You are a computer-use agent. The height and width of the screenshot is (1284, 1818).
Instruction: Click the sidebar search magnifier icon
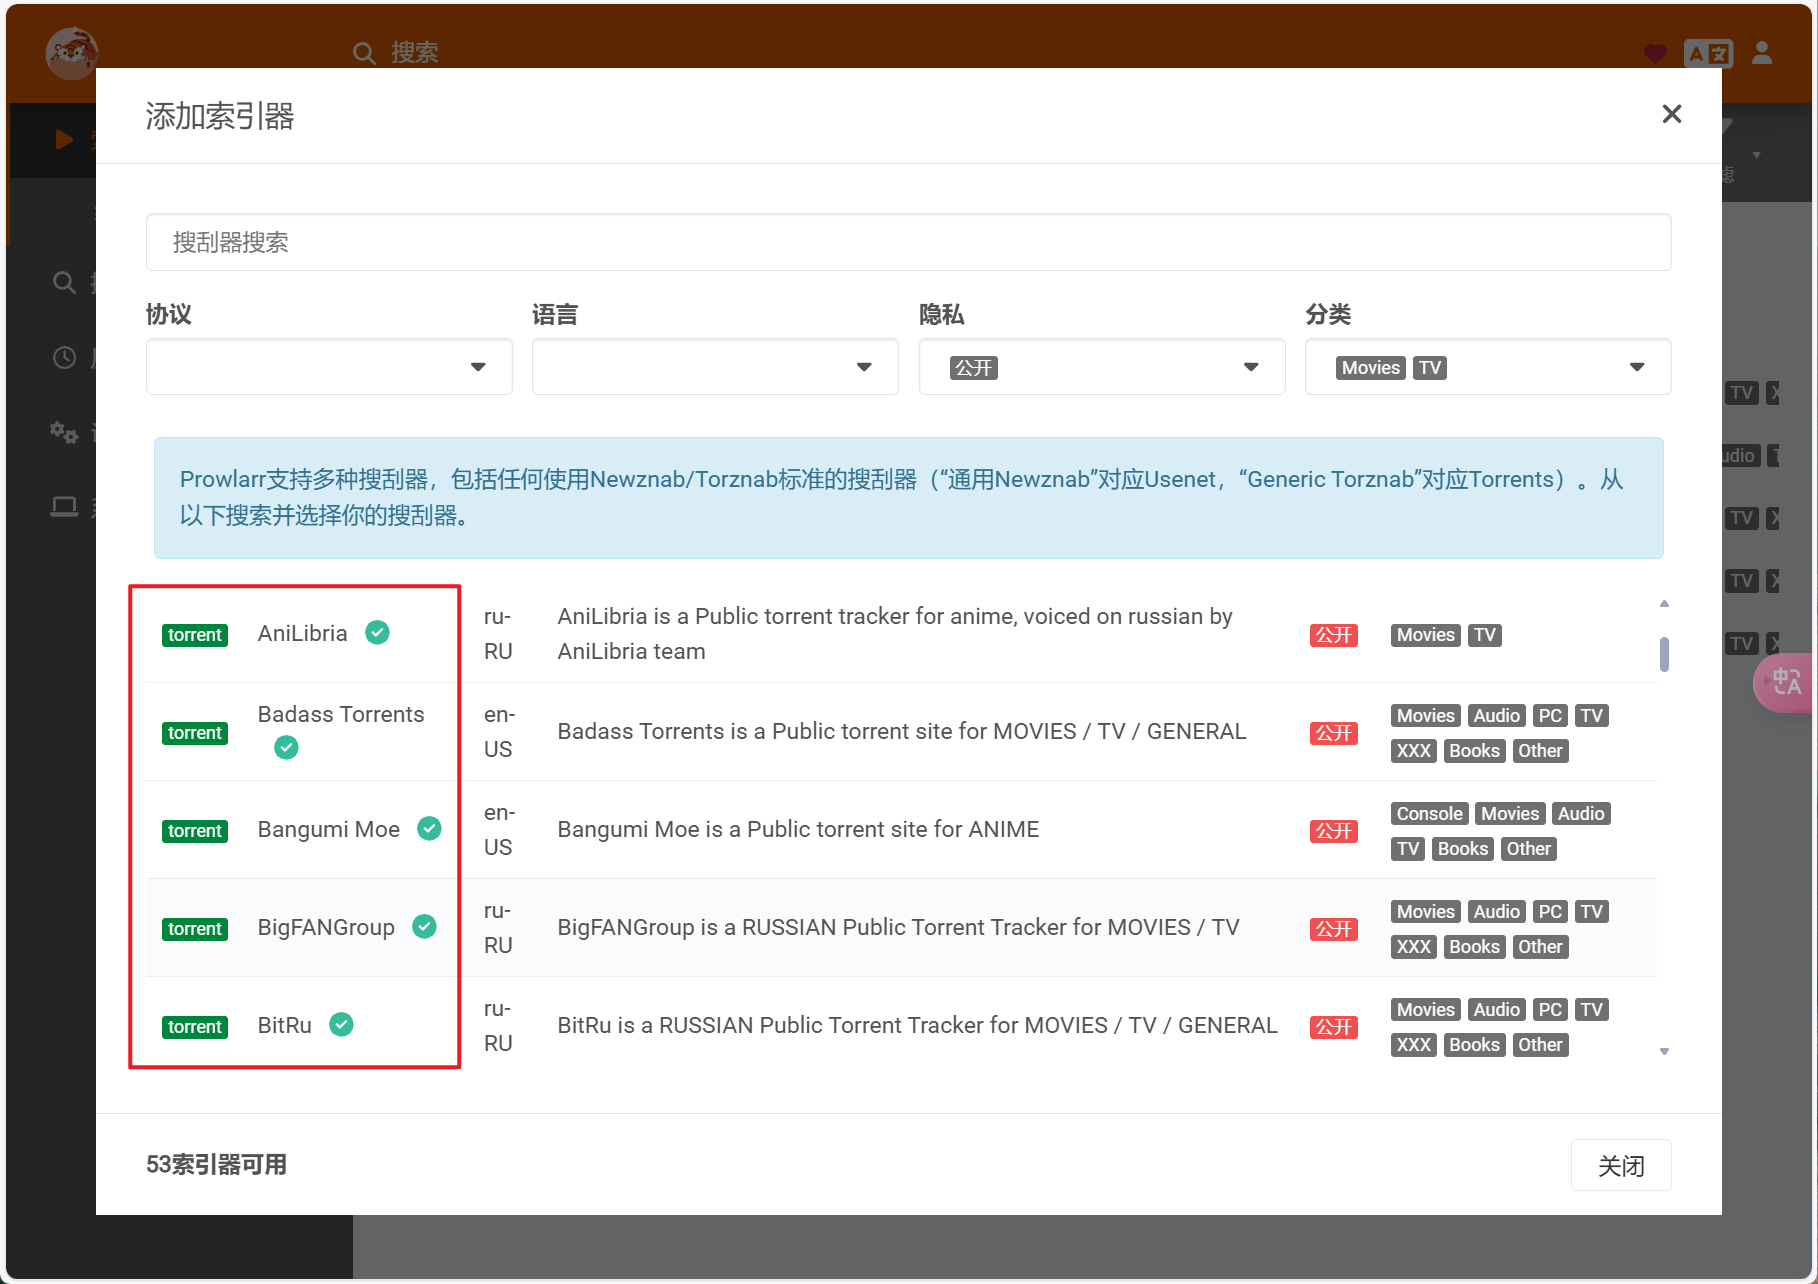coord(64,282)
